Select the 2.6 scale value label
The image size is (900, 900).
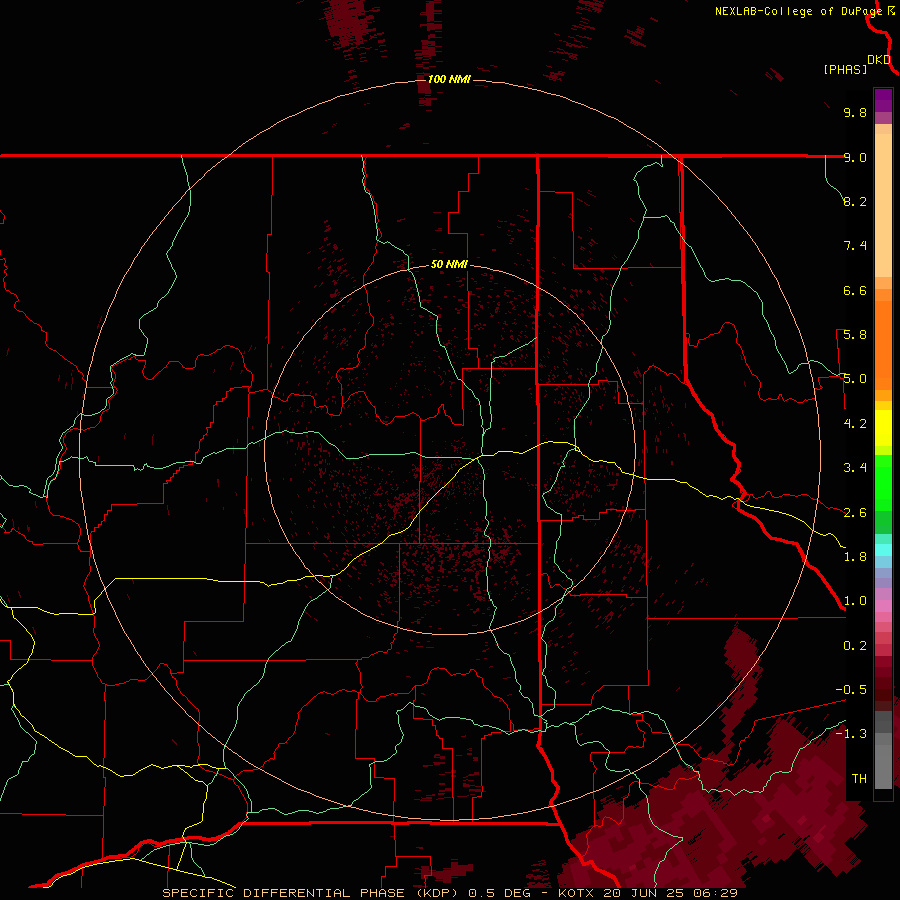pyautogui.click(x=855, y=513)
